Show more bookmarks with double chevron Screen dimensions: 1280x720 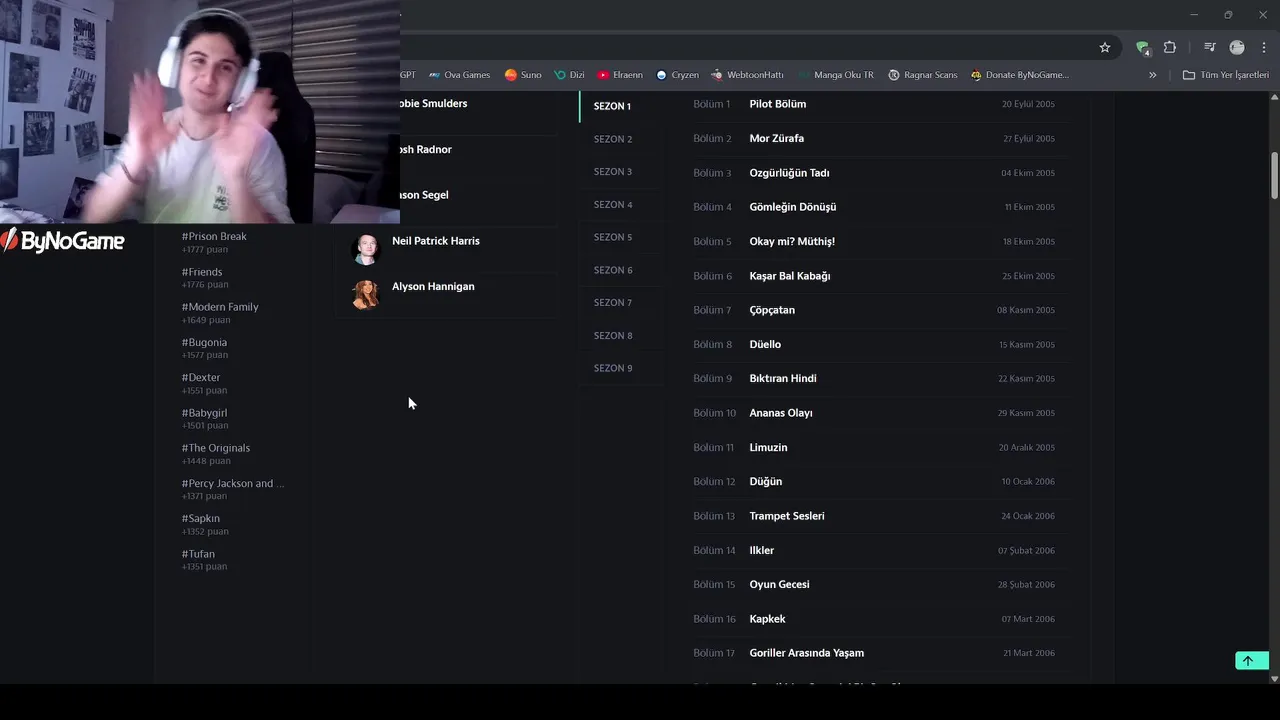[x=1152, y=75]
